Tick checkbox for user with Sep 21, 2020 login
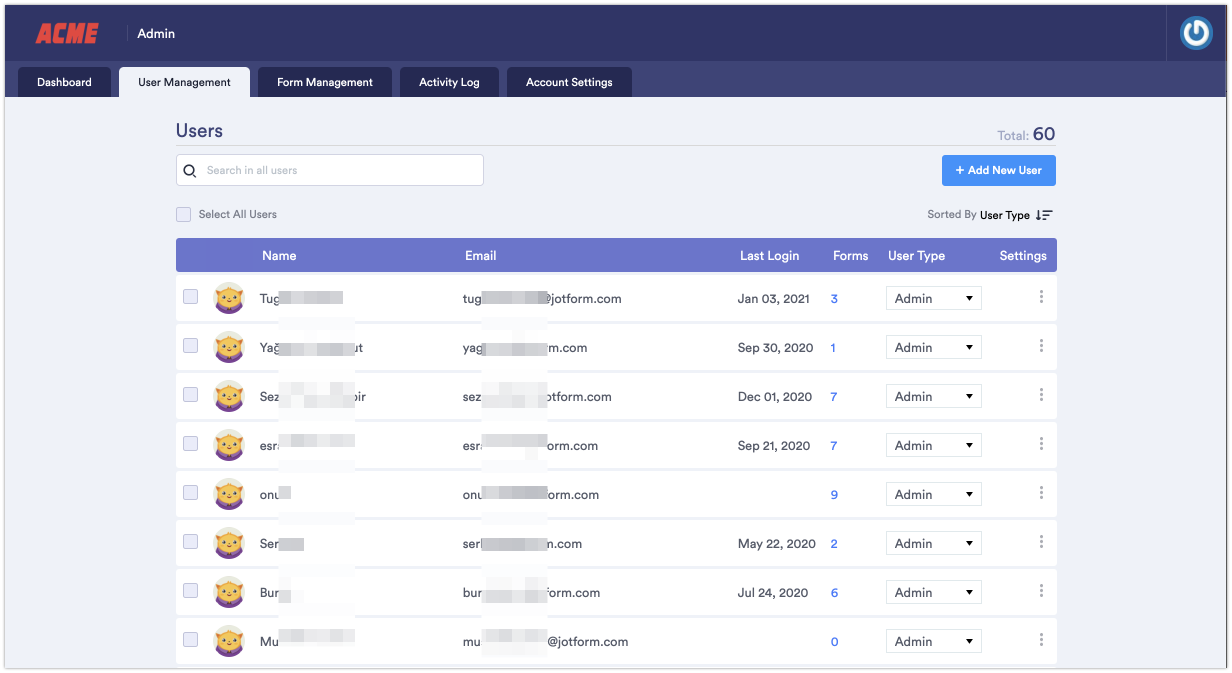This screenshot has height=673, width=1232. point(190,444)
